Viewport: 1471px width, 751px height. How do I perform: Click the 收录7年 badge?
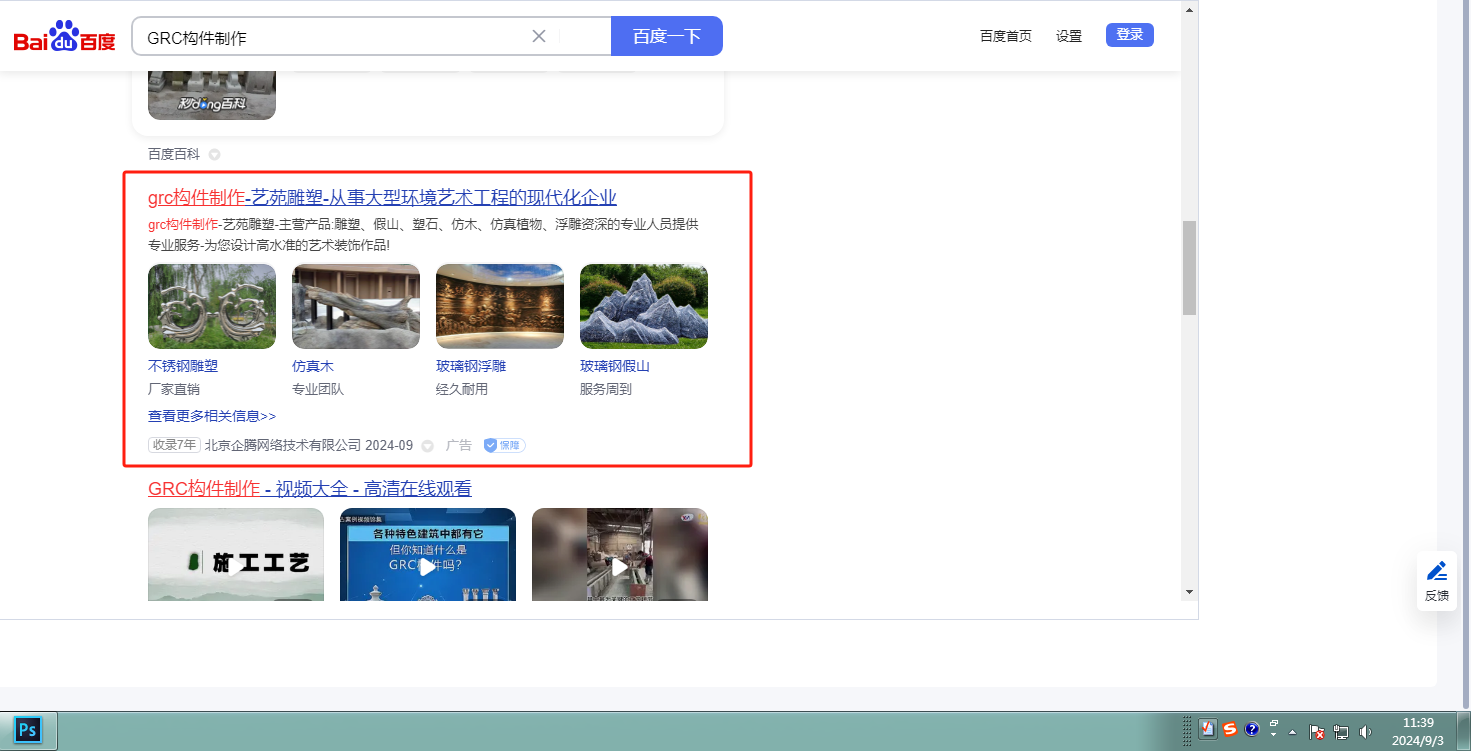(174, 445)
